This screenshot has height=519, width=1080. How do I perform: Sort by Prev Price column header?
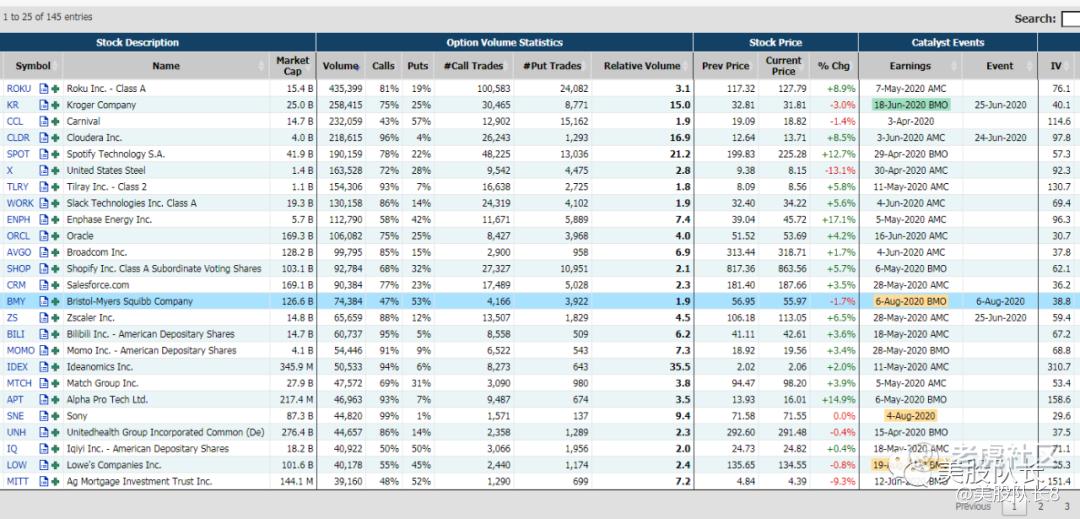tap(725, 66)
